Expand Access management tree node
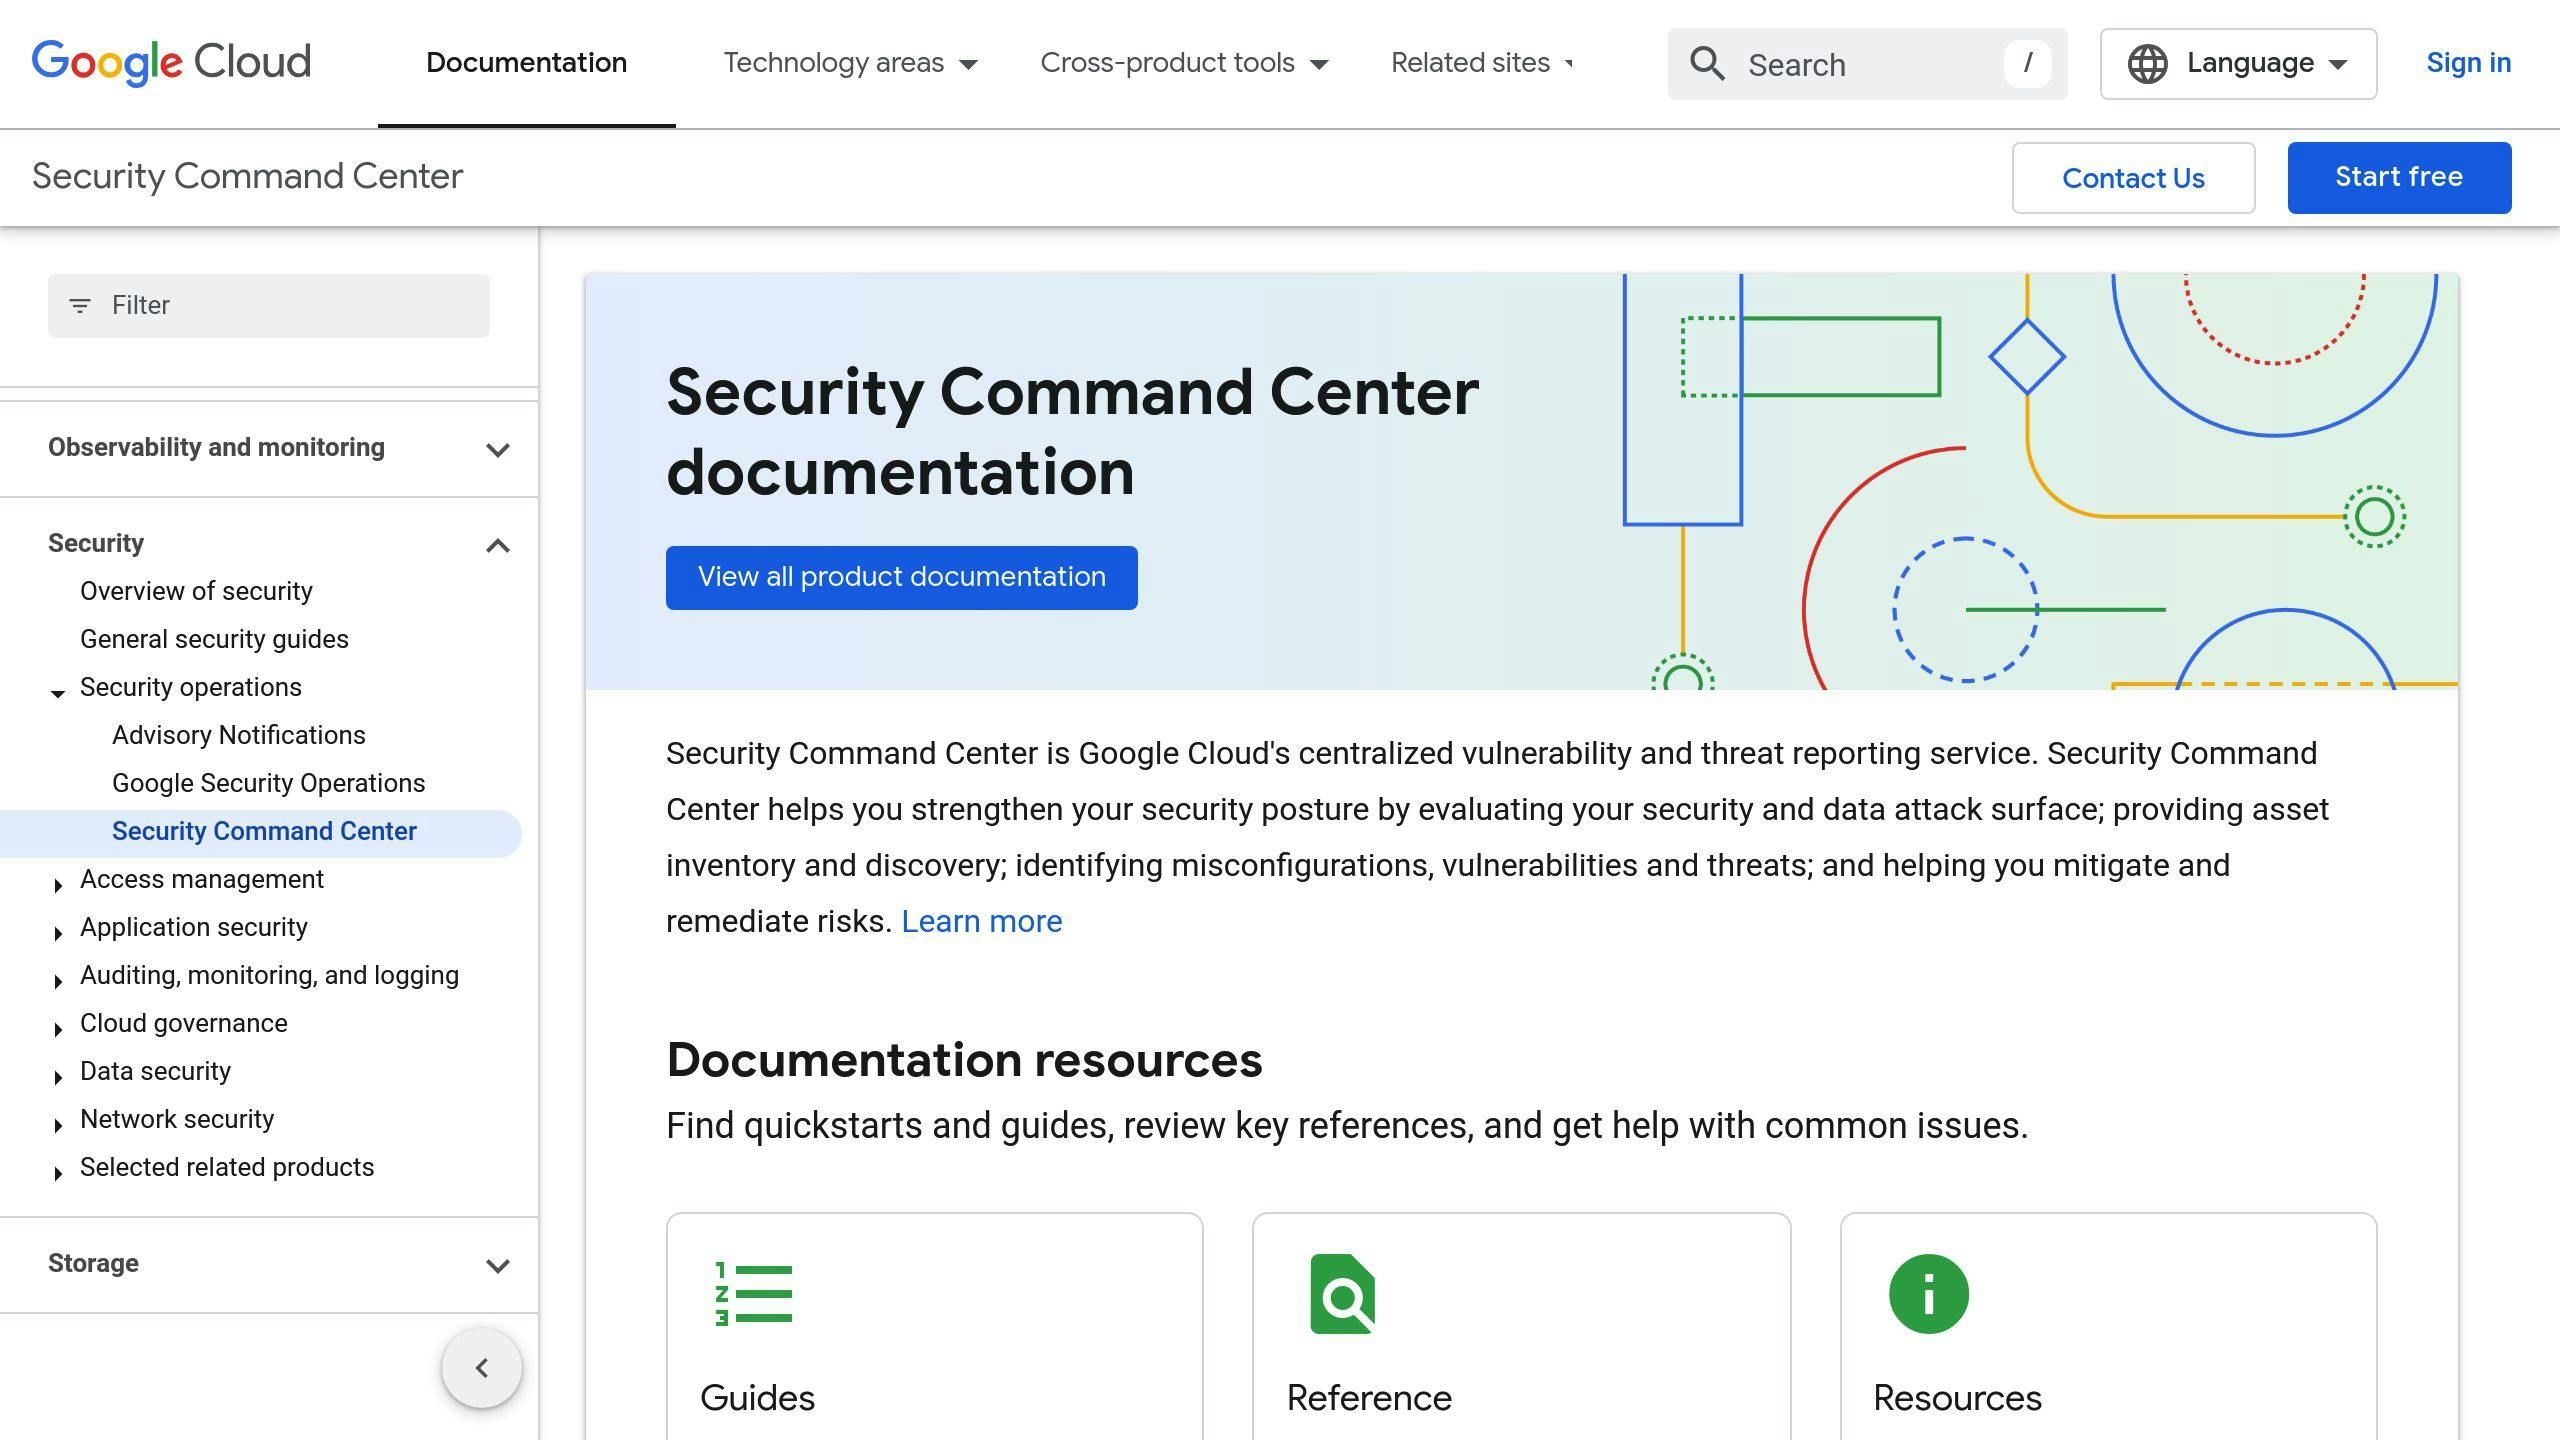Image resolution: width=2560 pixels, height=1440 pixels. coord(58,884)
